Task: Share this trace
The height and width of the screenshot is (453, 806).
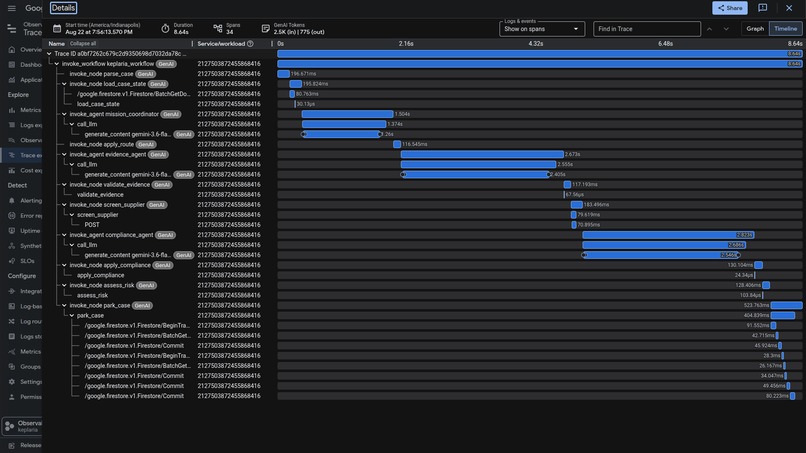Action: tap(729, 8)
